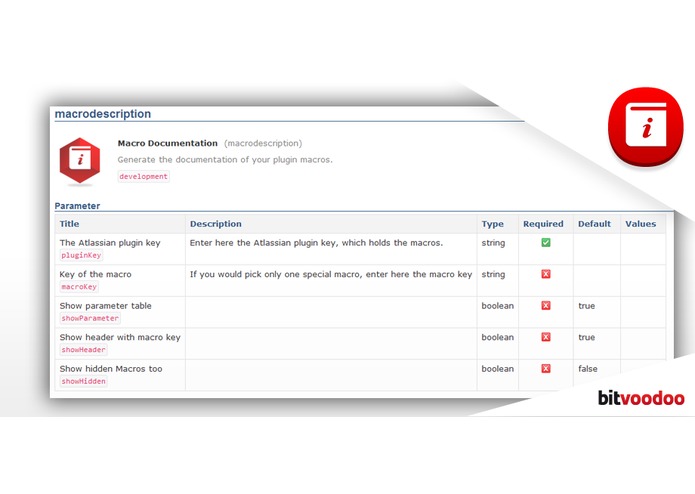Click the Macro Documentation title

coord(168,143)
